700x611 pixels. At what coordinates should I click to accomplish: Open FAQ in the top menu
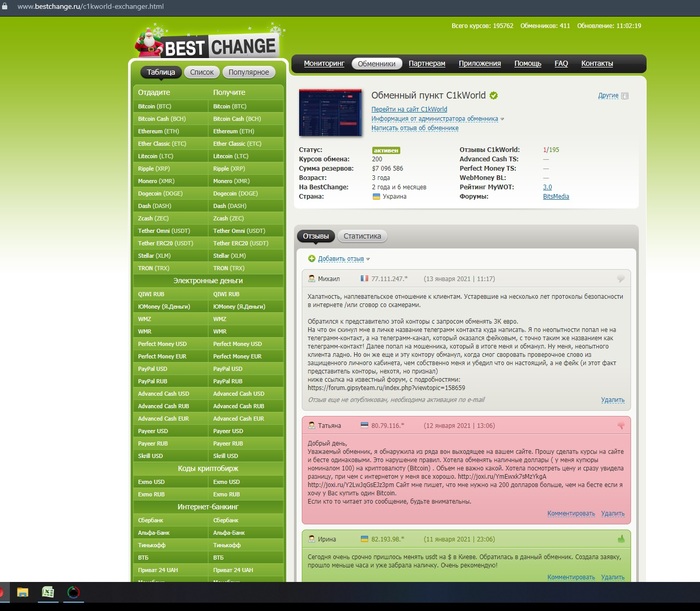(561, 63)
